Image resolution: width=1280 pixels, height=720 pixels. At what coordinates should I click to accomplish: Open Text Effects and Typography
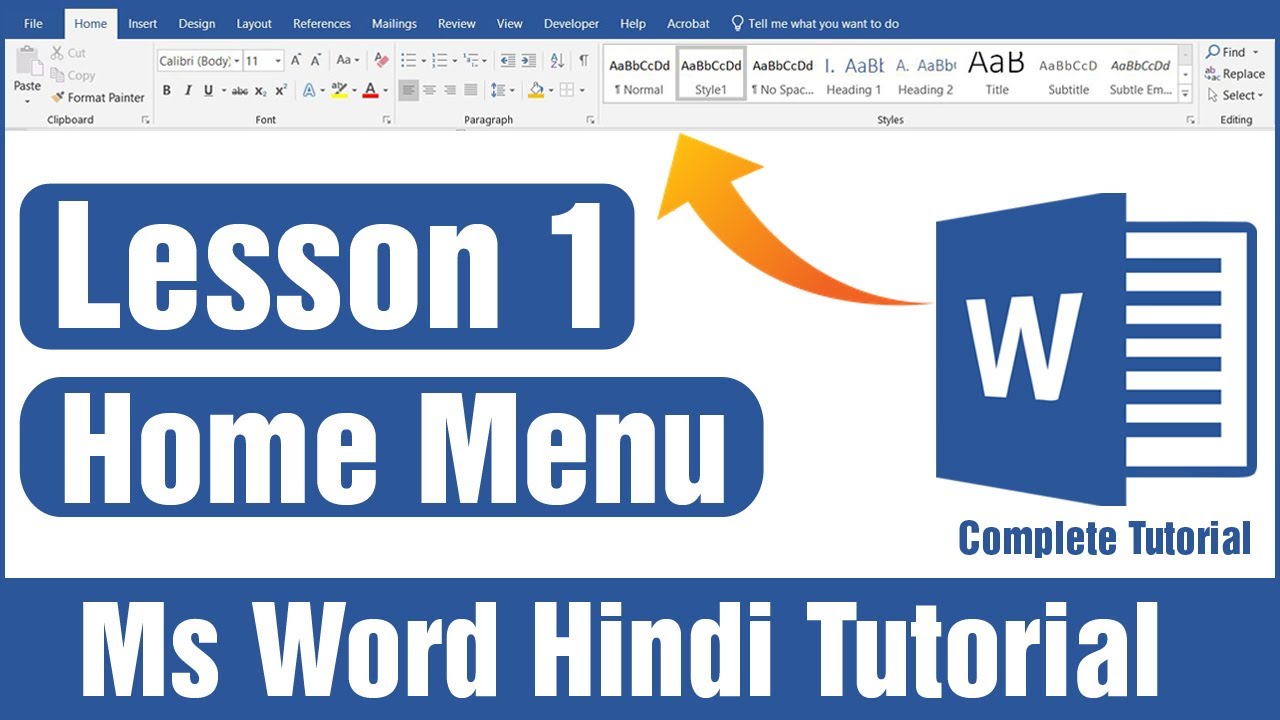tap(309, 91)
